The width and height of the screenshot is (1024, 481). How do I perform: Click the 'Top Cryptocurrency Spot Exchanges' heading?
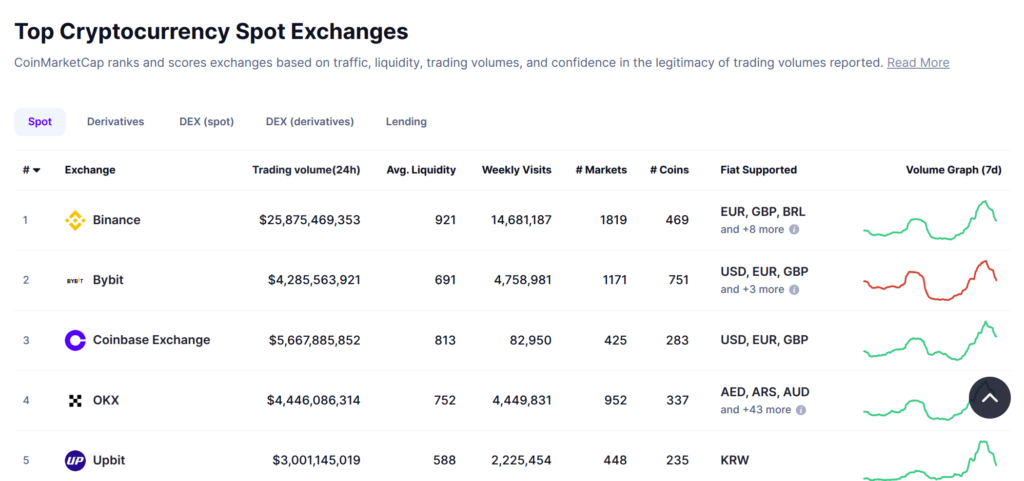tap(212, 31)
